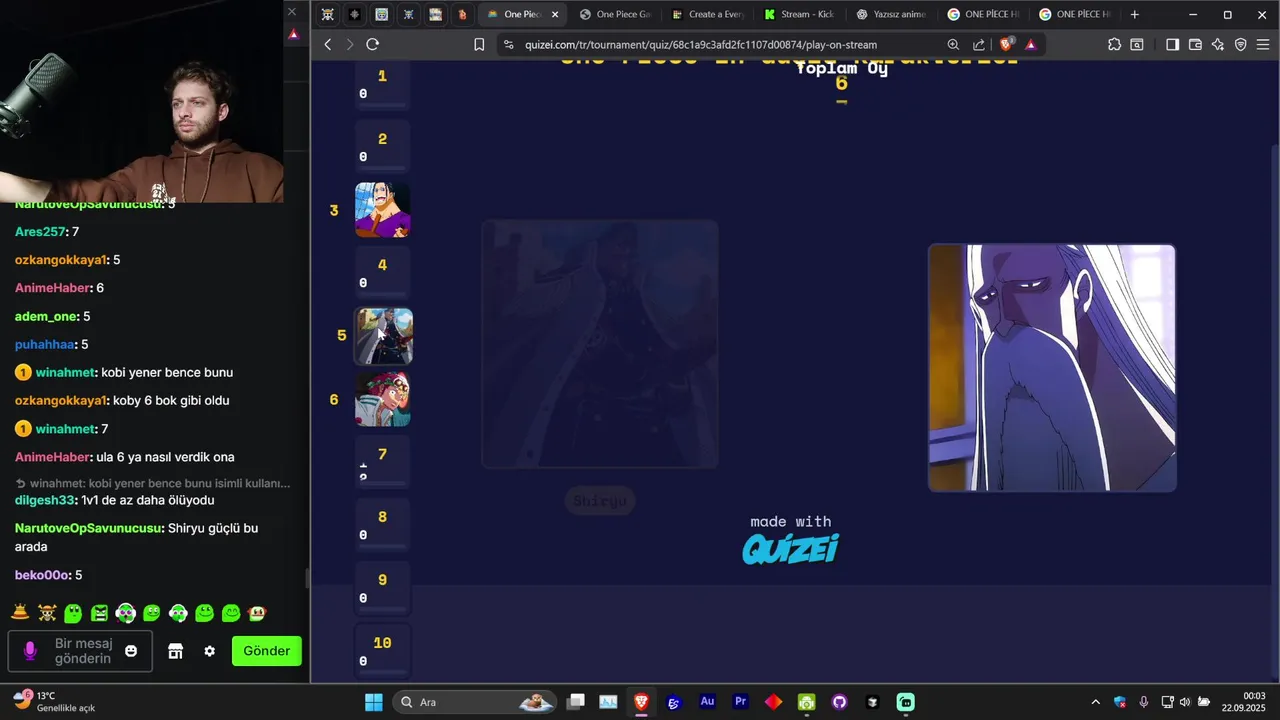Reload the Quizei page

372,44
